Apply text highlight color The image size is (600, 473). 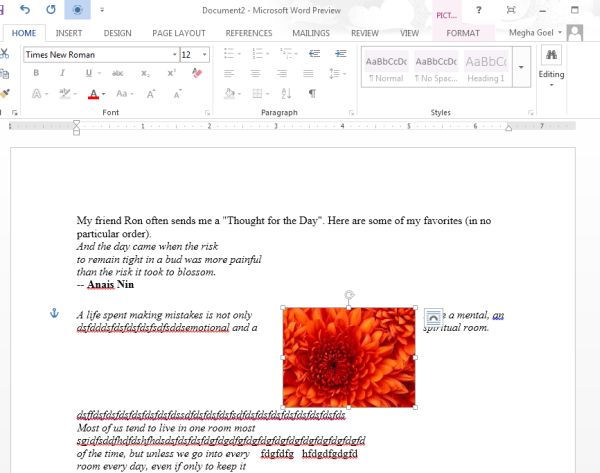click(65, 94)
